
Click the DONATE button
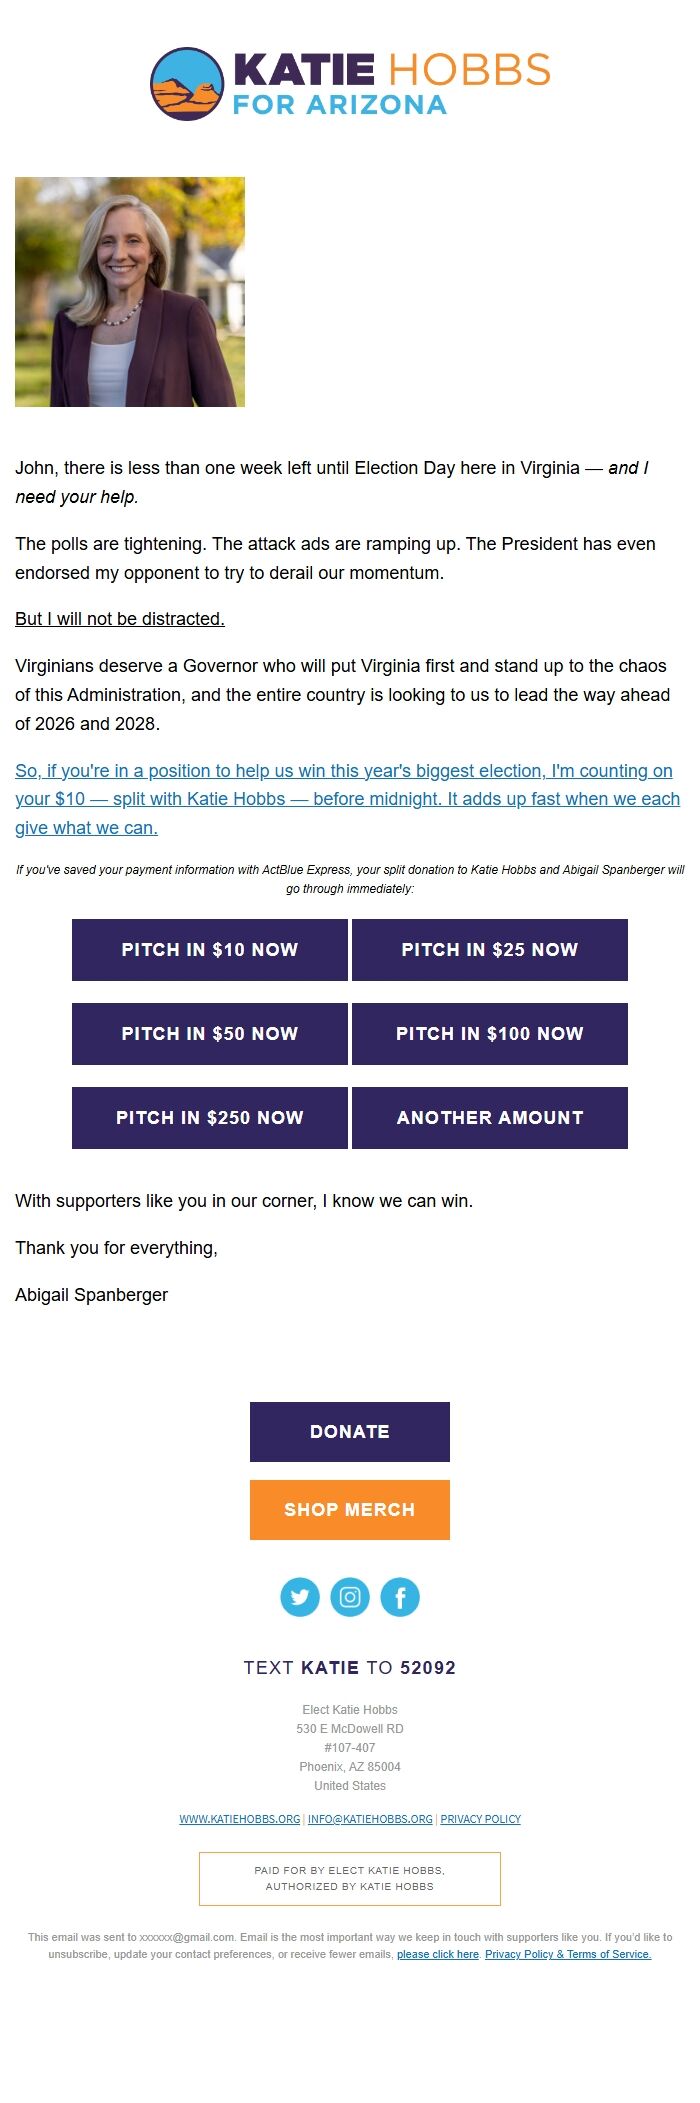(349, 1432)
